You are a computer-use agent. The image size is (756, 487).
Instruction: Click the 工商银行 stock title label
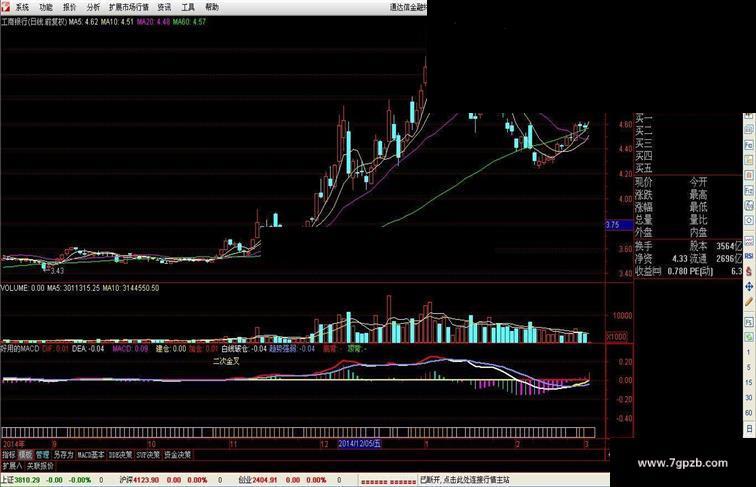34,22
